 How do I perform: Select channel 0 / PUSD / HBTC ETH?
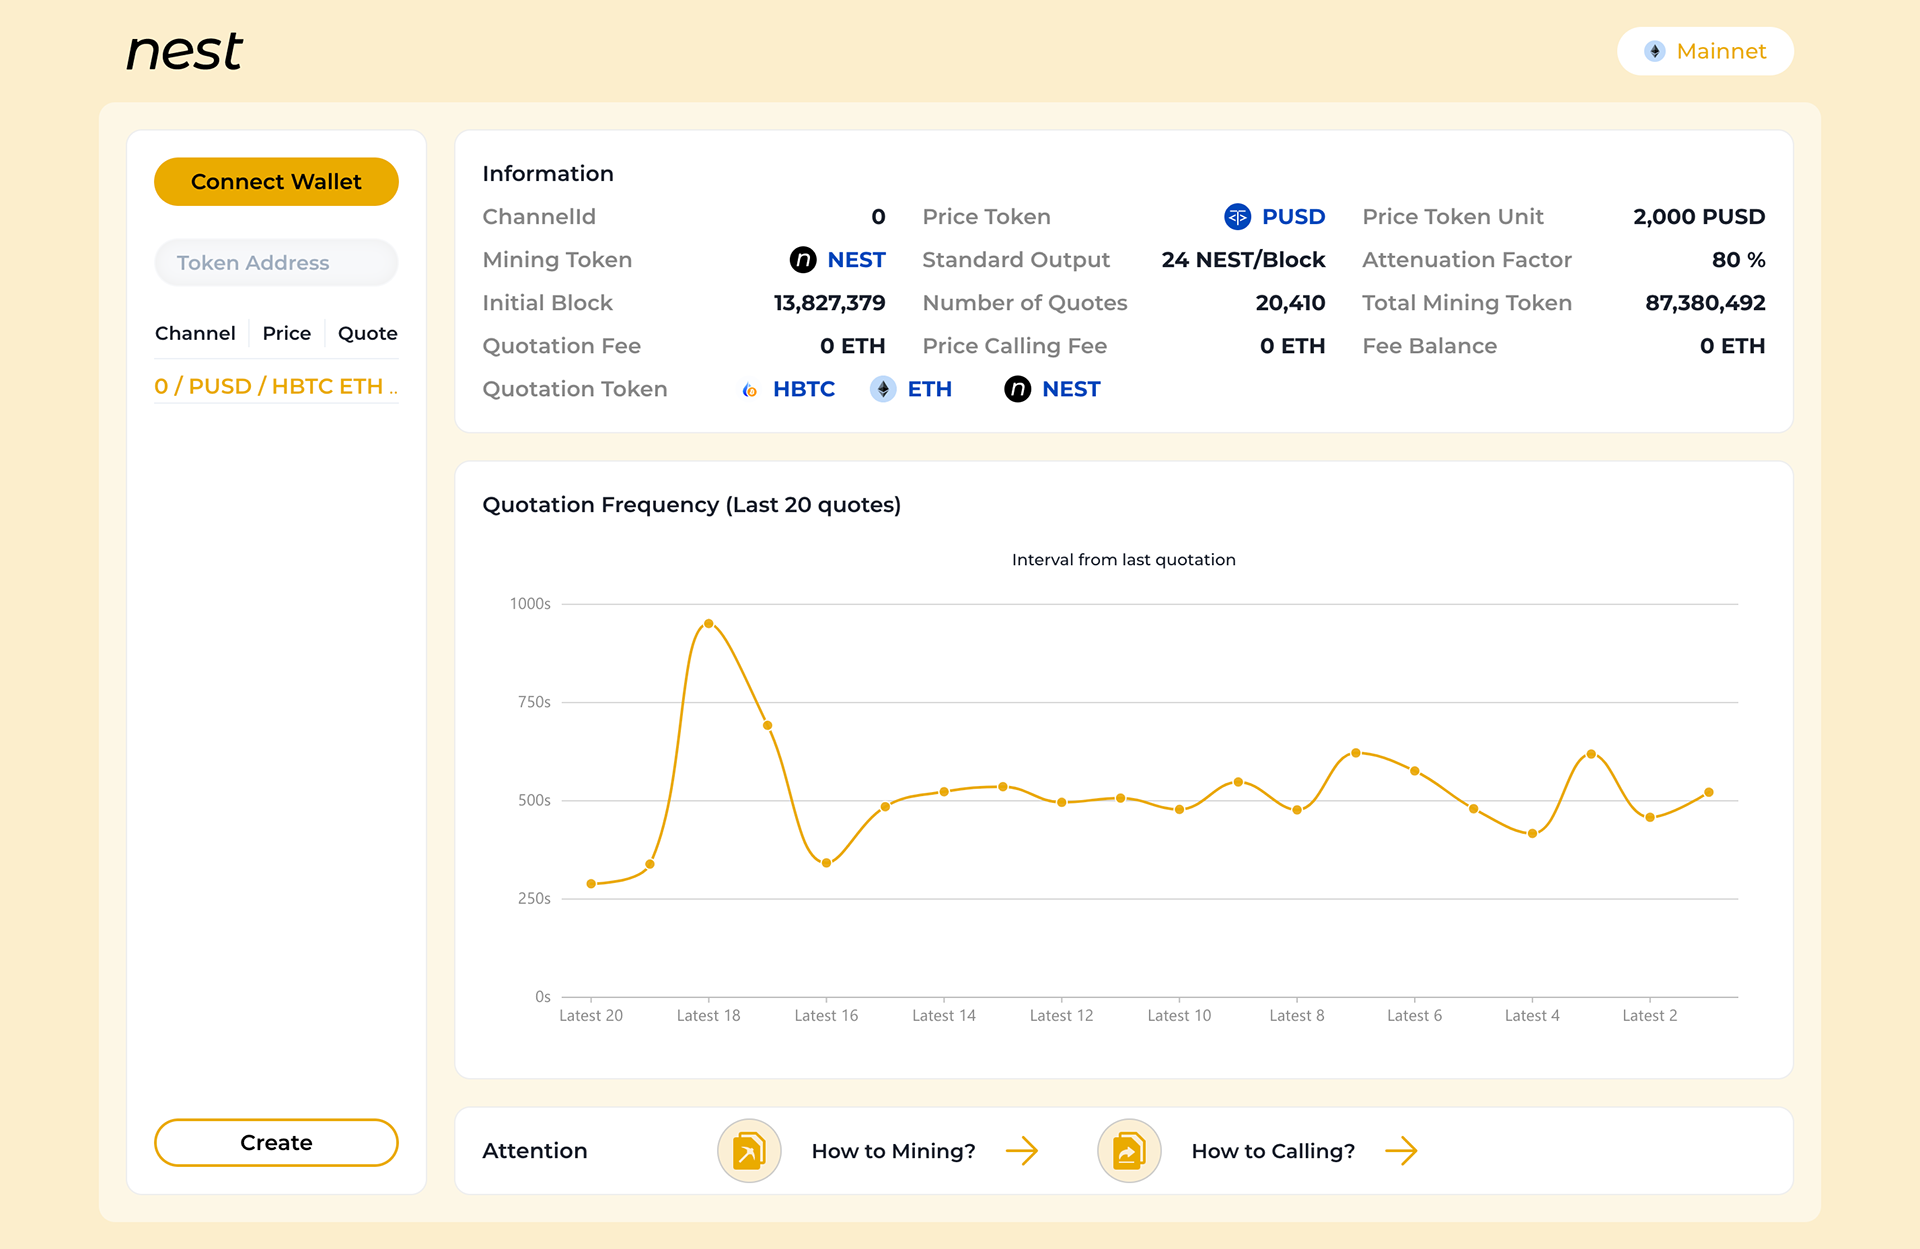tap(276, 386)
